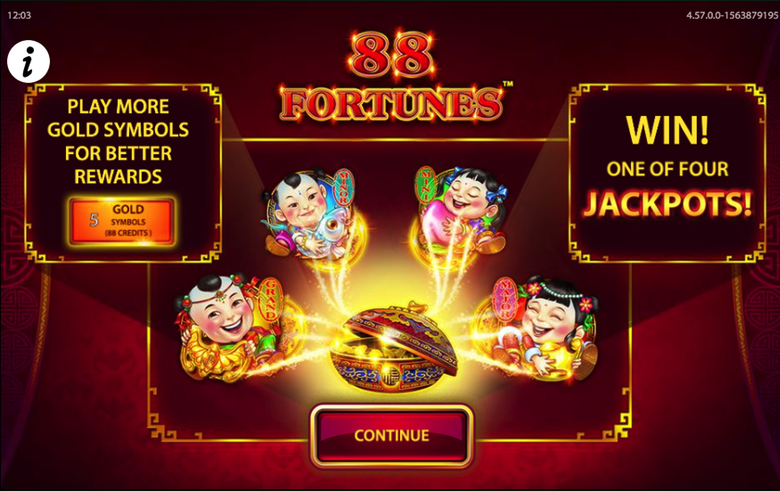
Task: Open the info button in top-left corner
Action: (x=28, y=62)
